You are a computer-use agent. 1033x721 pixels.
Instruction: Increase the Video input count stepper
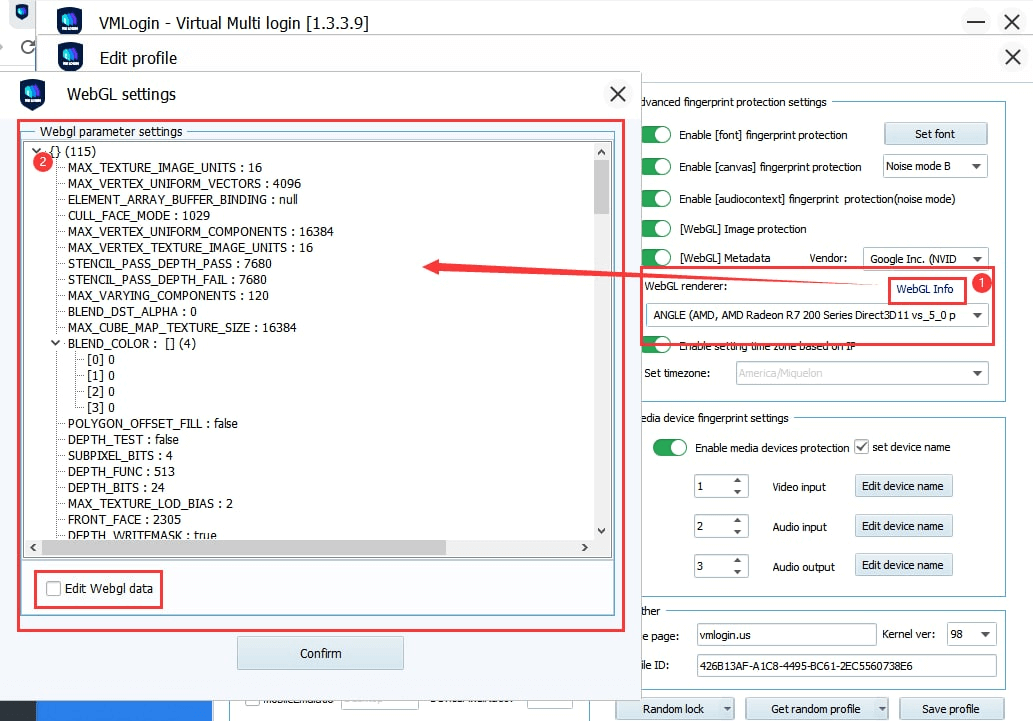coord(738,481)
